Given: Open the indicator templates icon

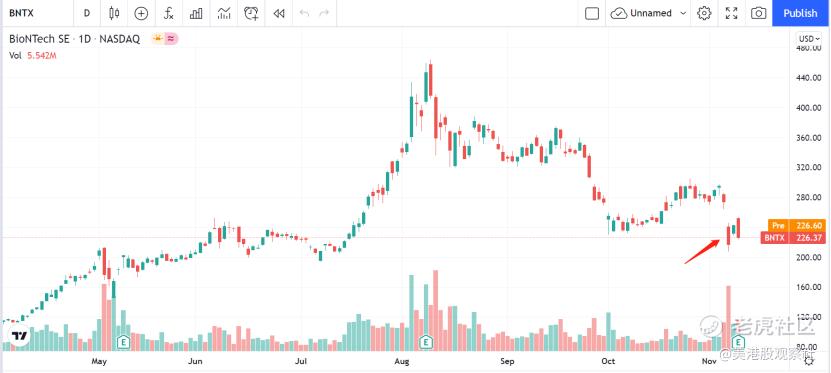Looking at the screenshot, I should [x=224, y=13].
